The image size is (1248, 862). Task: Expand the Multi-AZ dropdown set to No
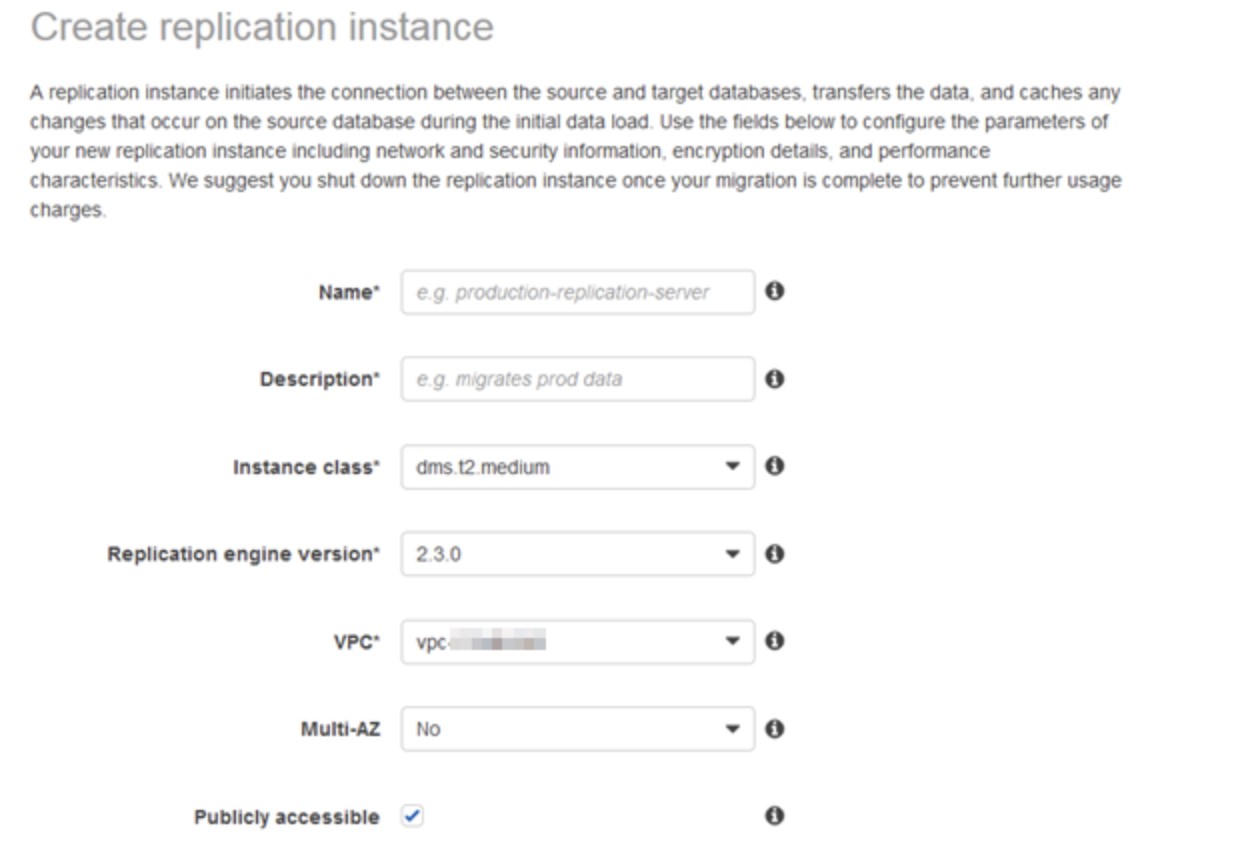(x=577, y=729)
